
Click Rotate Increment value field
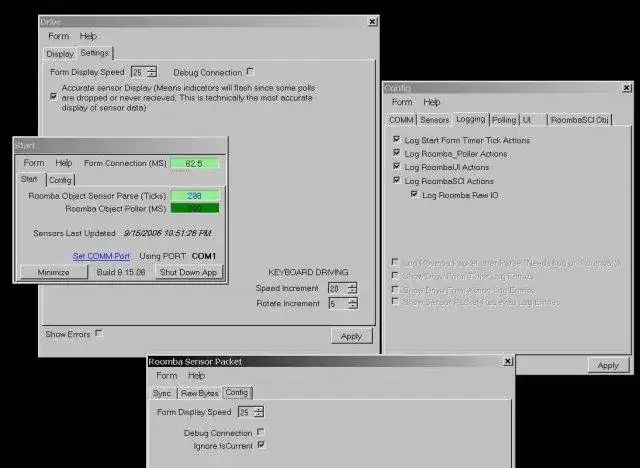338,304
